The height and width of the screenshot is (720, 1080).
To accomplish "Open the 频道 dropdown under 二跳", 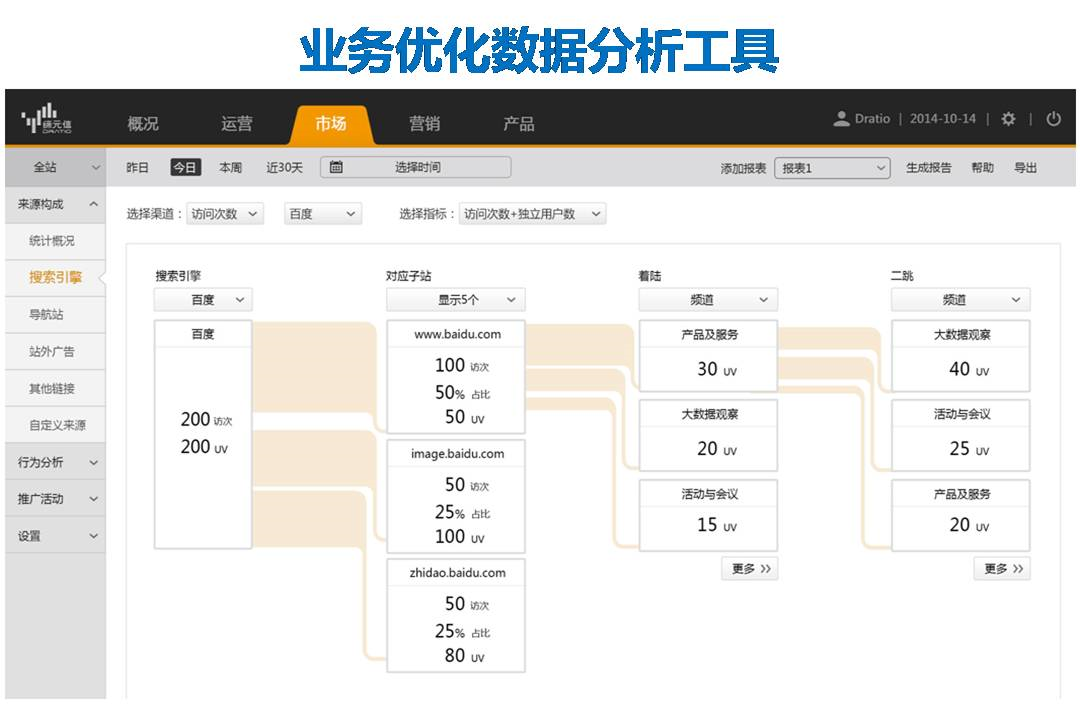I will coord(961,300).
